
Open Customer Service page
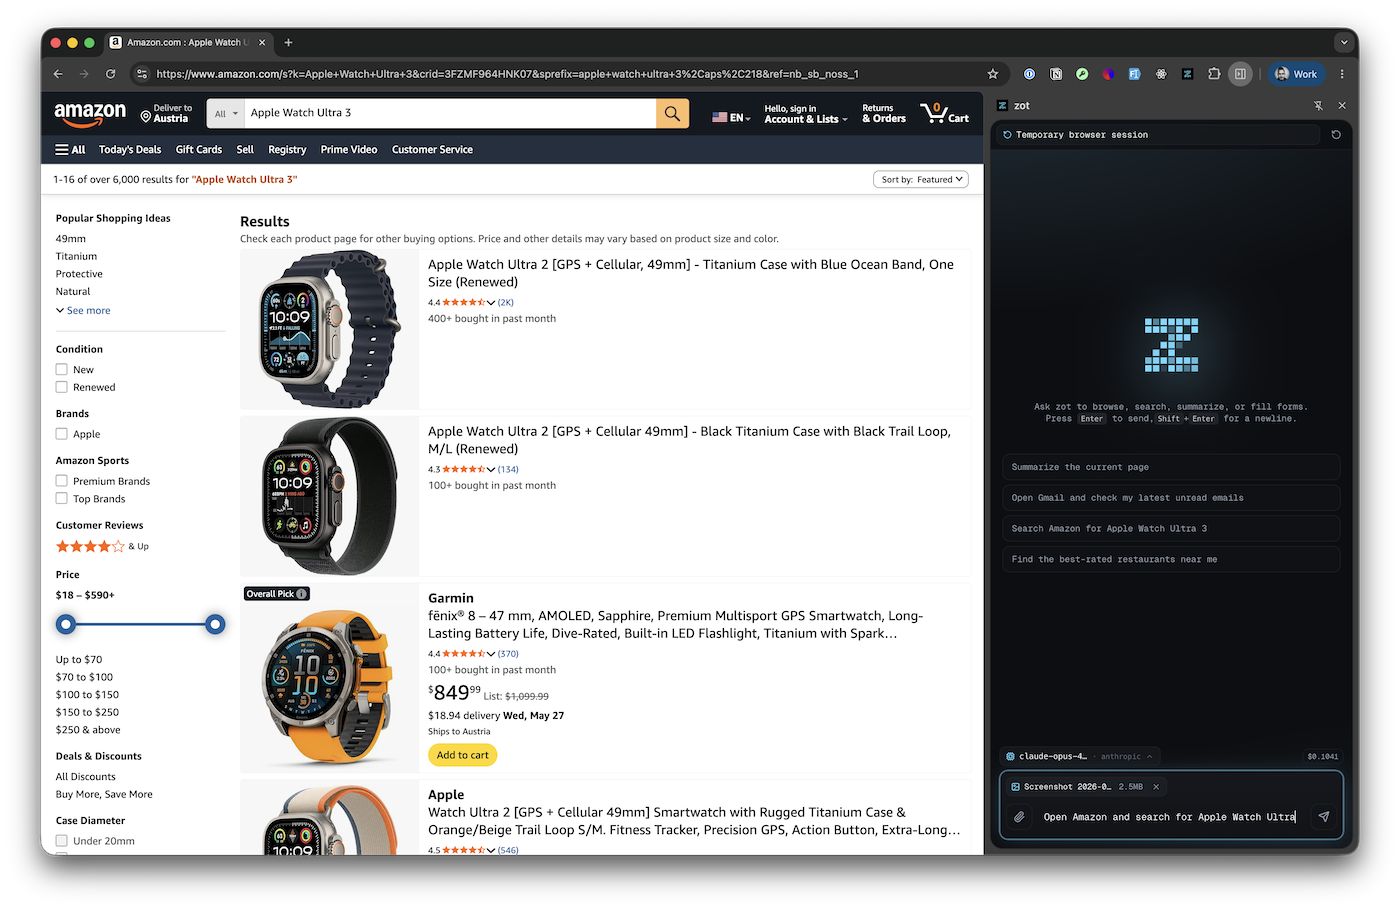(x=432, y=150)
